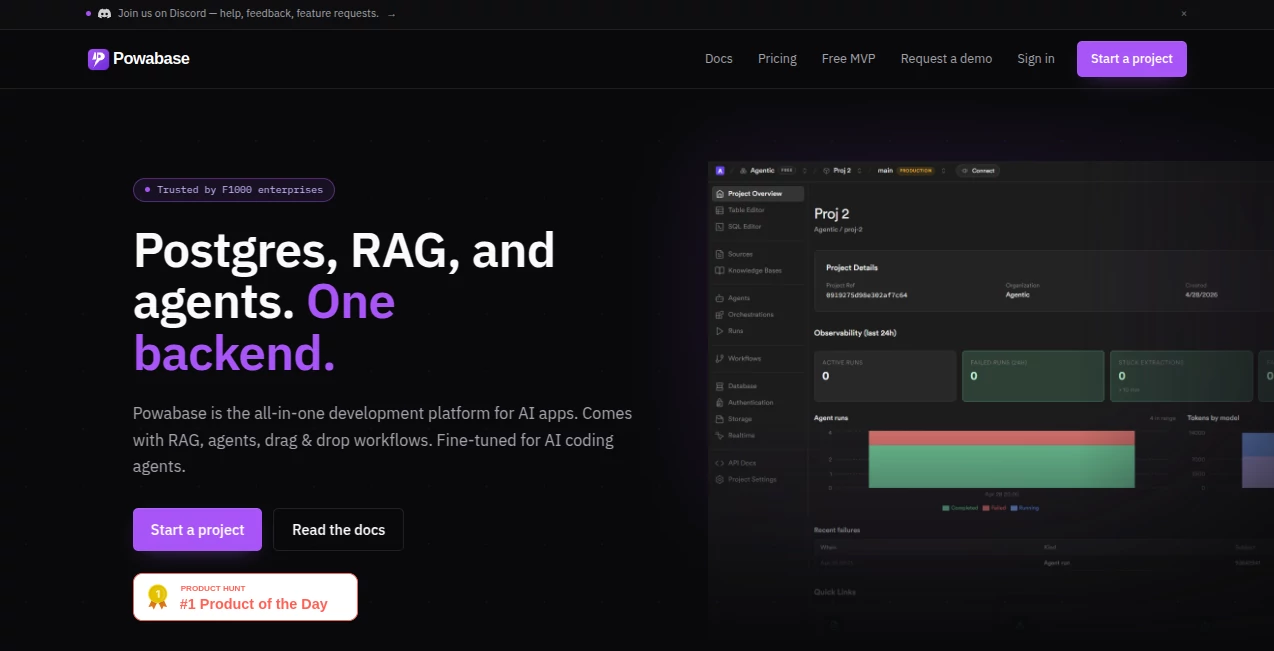
Task: Click the Agents sidebar icon
Action: coord(720,298)
